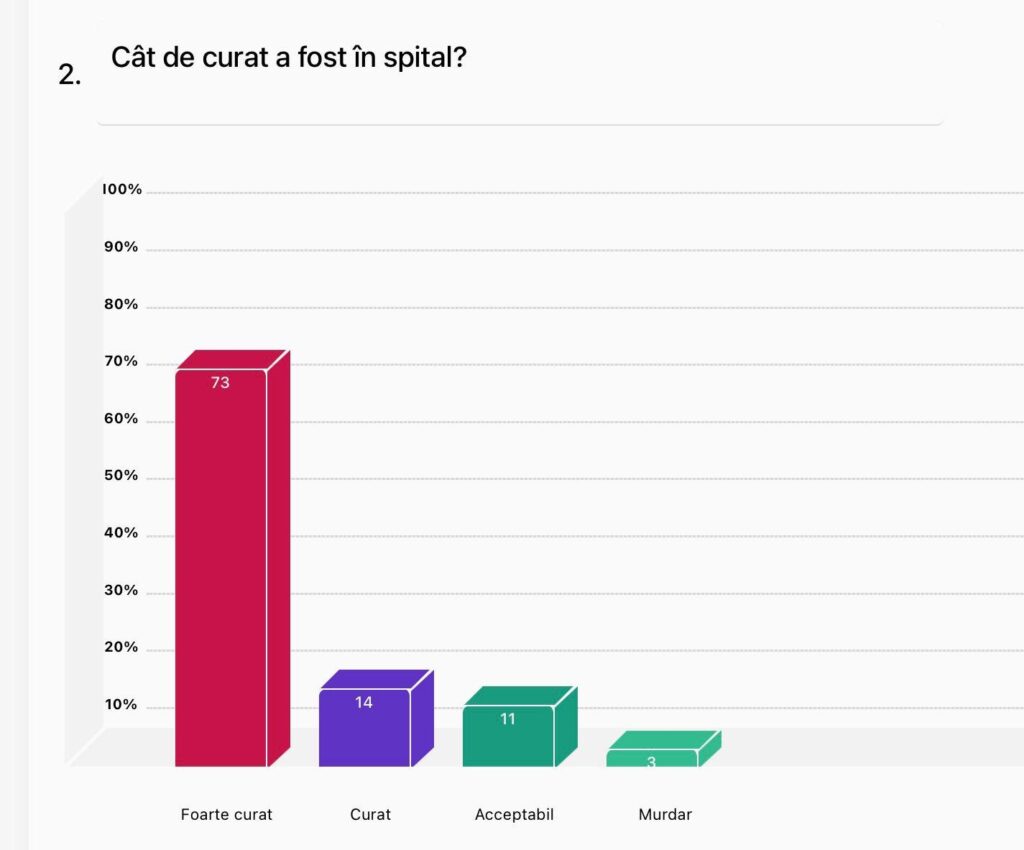Click the 10% axis tick label
Viewport: 1024px width, 850px height.
pos(121,704)
